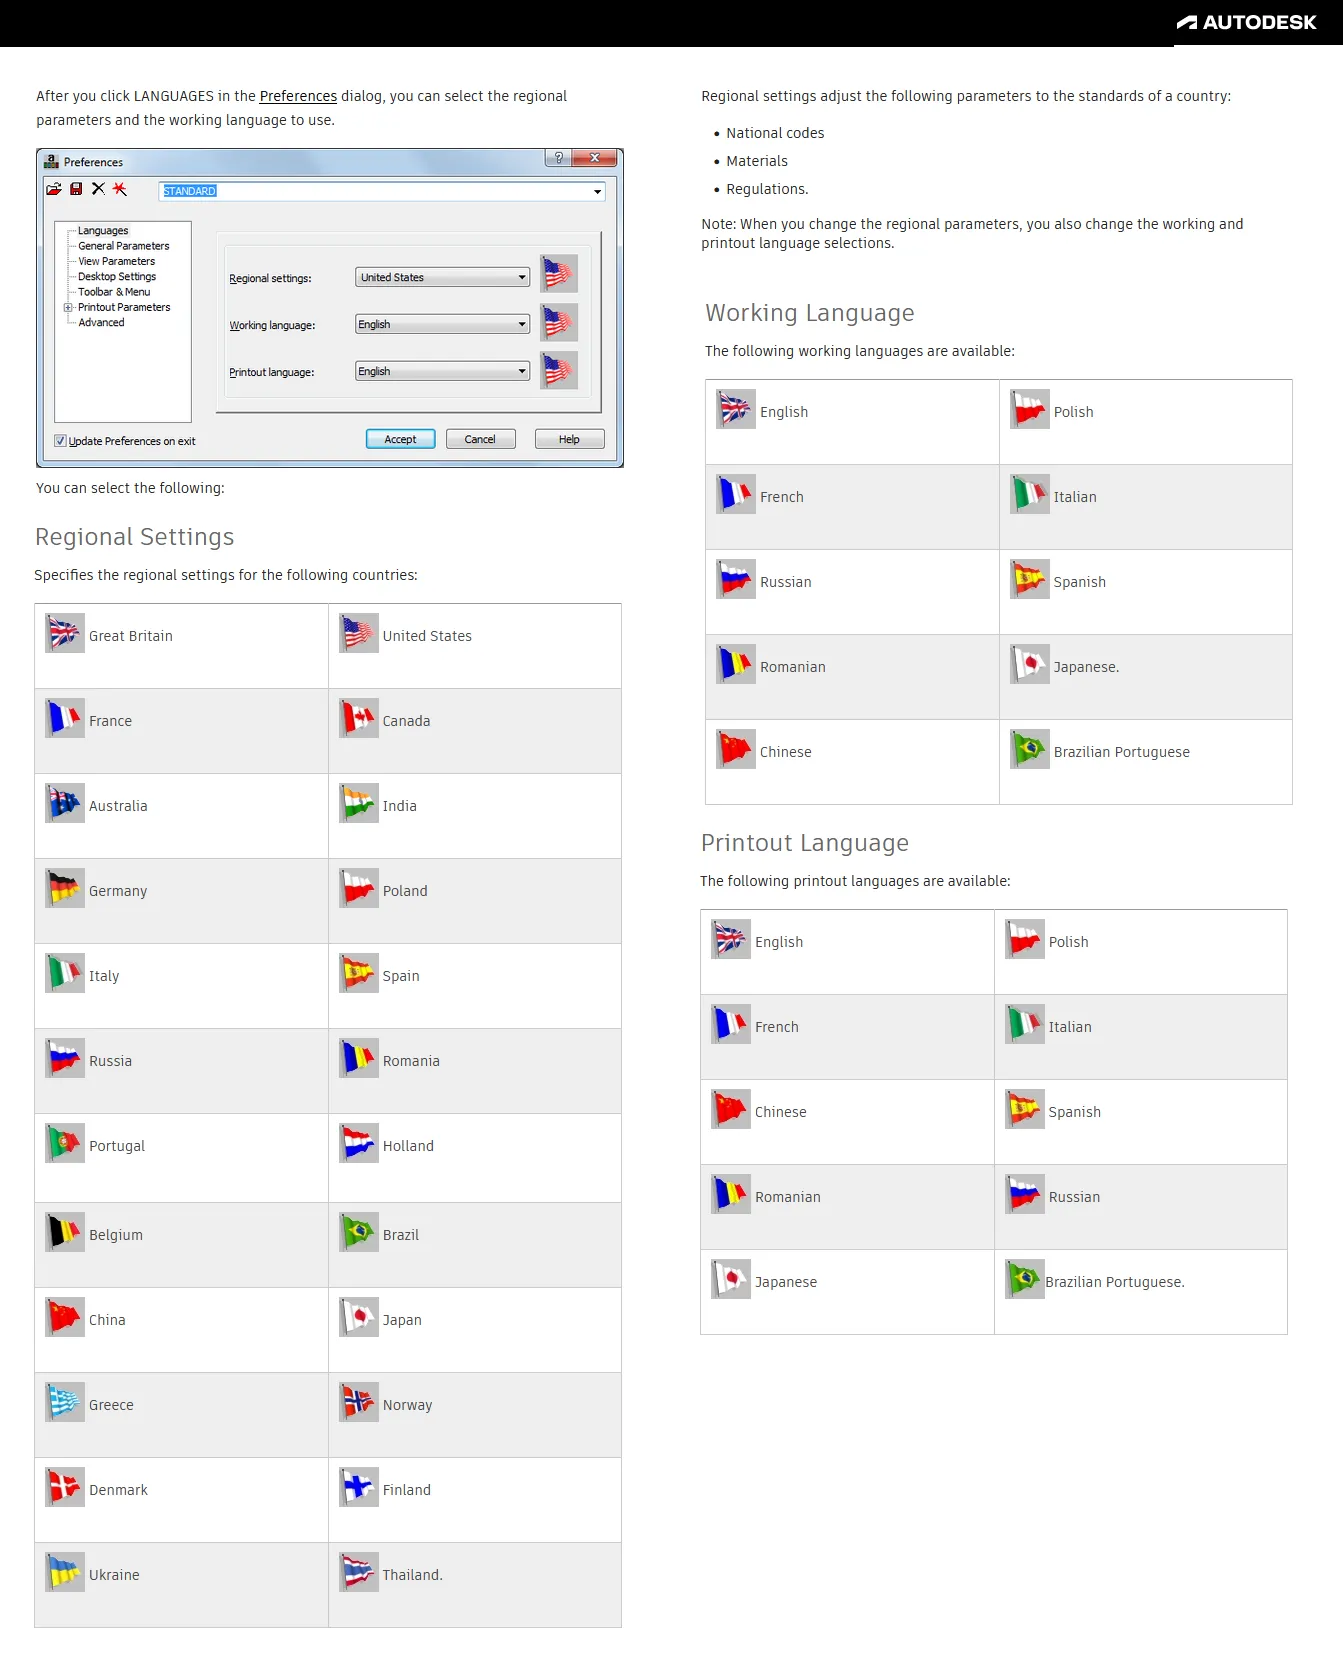Click the Accept button
Image resolution: width=1343 pixels, height=1660 pixels.
400,439
